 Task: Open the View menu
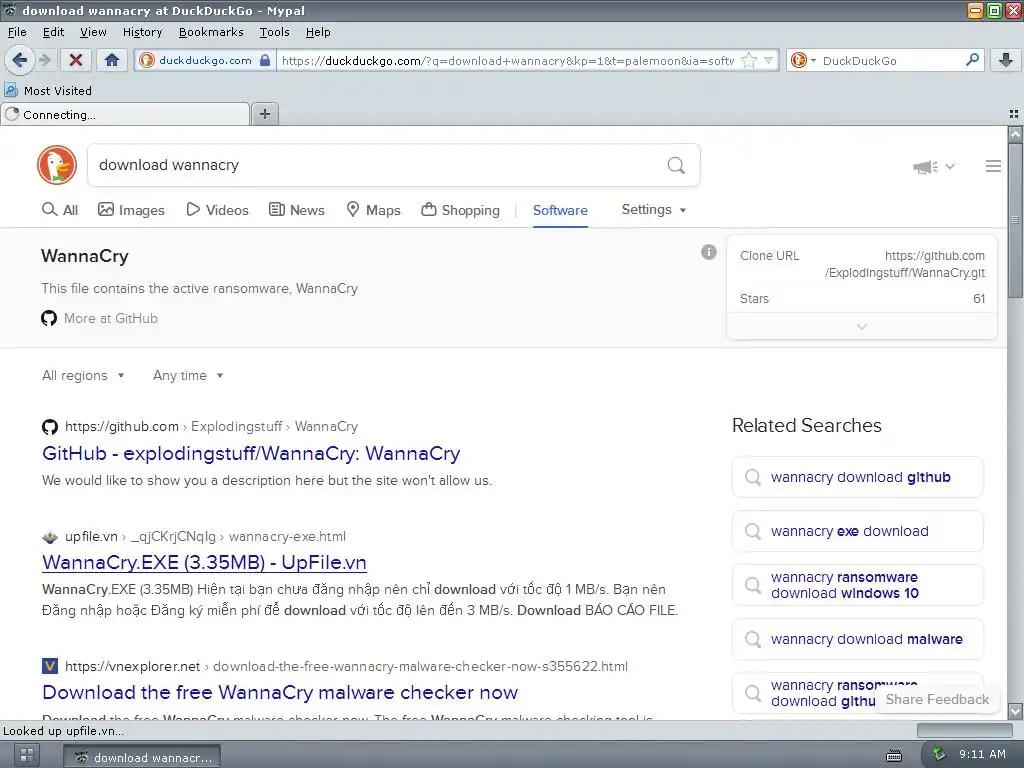pos(93,32)
